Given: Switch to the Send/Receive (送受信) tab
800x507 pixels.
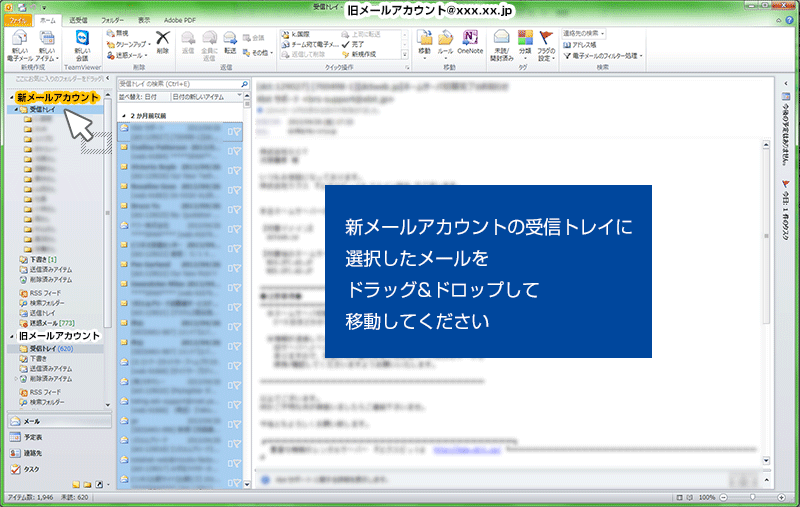Looking at the screenshot, I should click(x=78, y=20).
